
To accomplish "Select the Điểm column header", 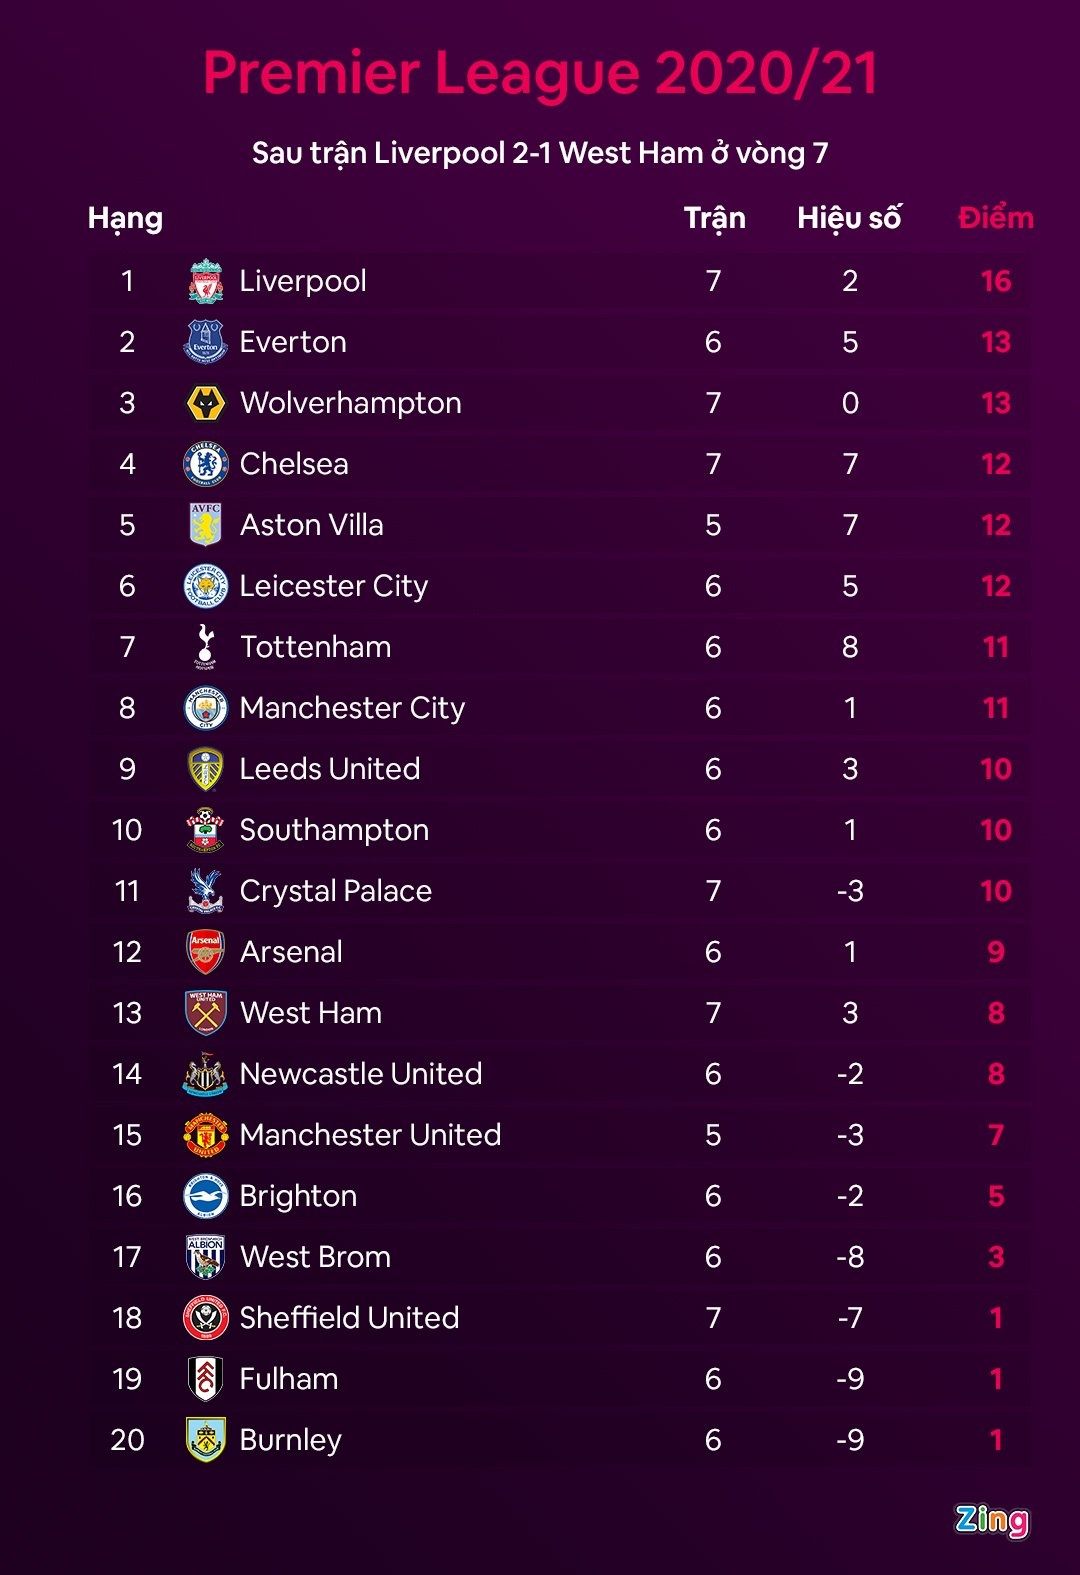I will (x=995, y=218).
